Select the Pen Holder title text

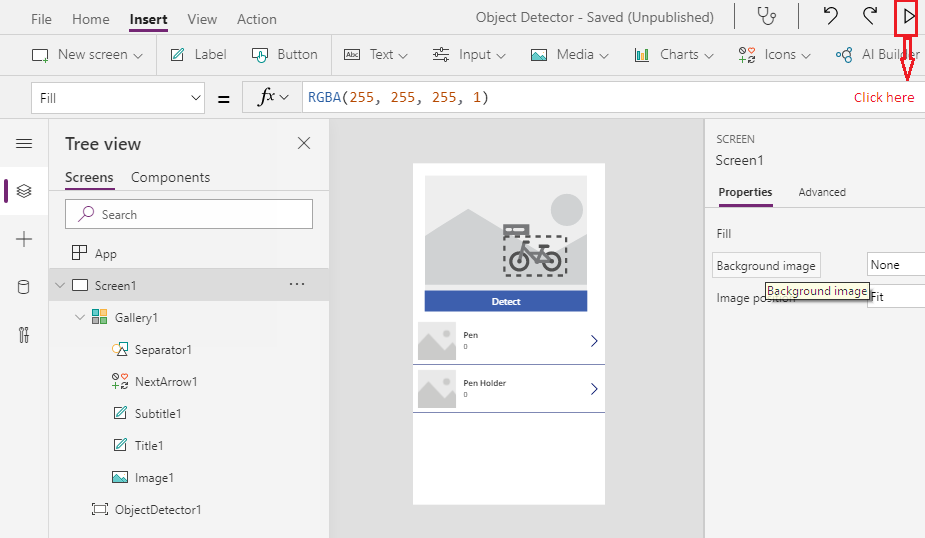(484, 383)
